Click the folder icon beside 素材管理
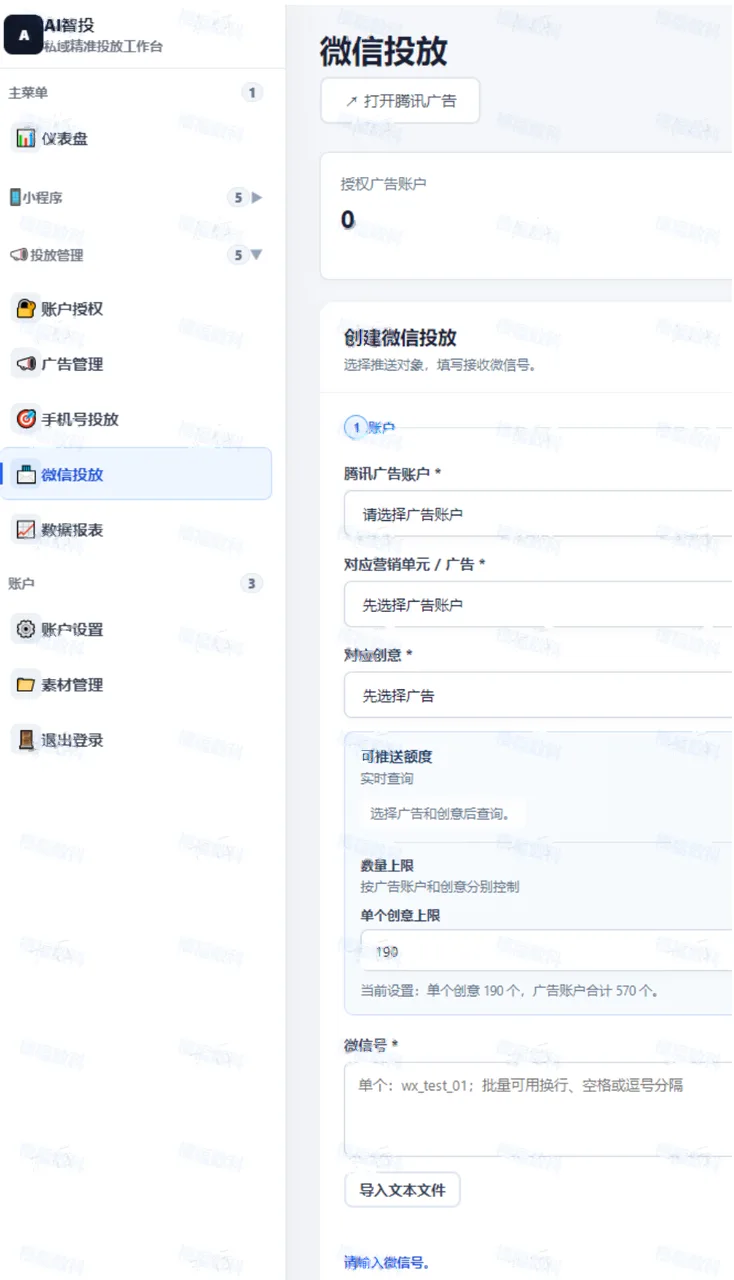 point(26,685)
